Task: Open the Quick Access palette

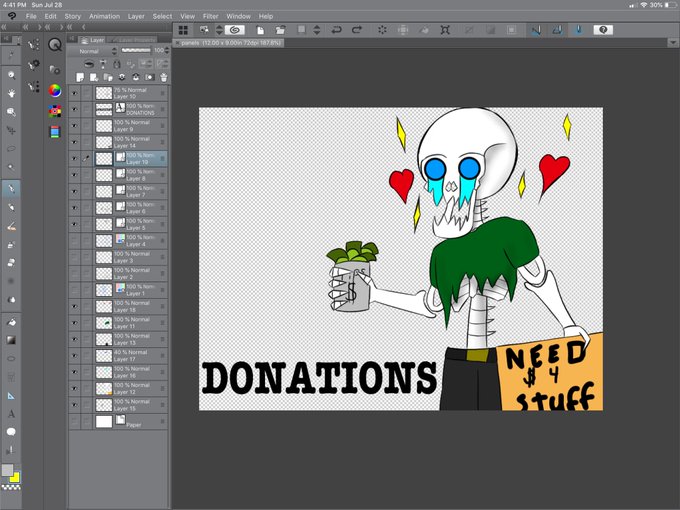Action: point(55,45)
